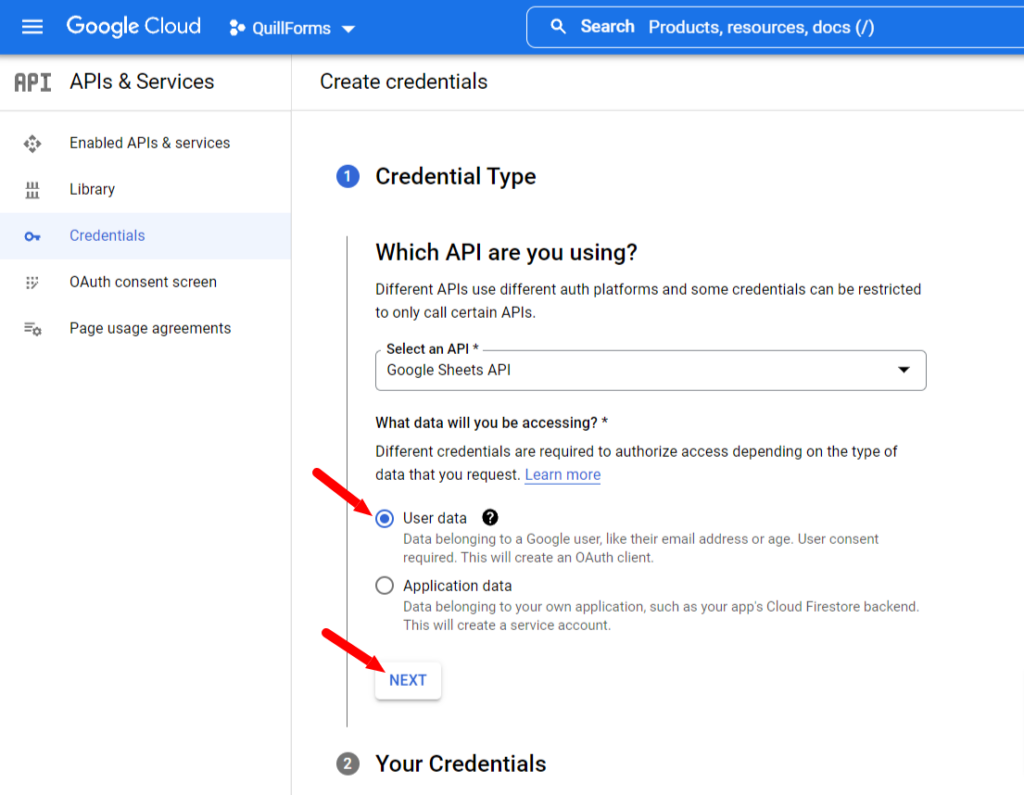This screenshot has width=1024, height=795.
Task: Click the OAuth consent screen icon
Action: [x=32, y=282]
